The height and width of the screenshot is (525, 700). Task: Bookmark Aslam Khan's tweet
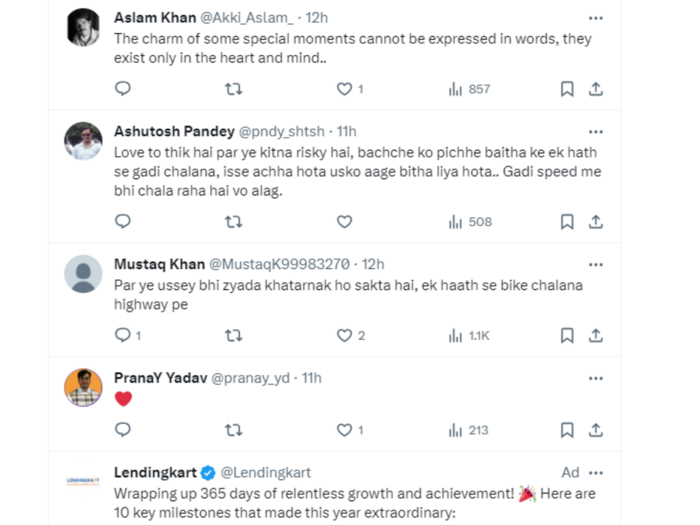567,89
